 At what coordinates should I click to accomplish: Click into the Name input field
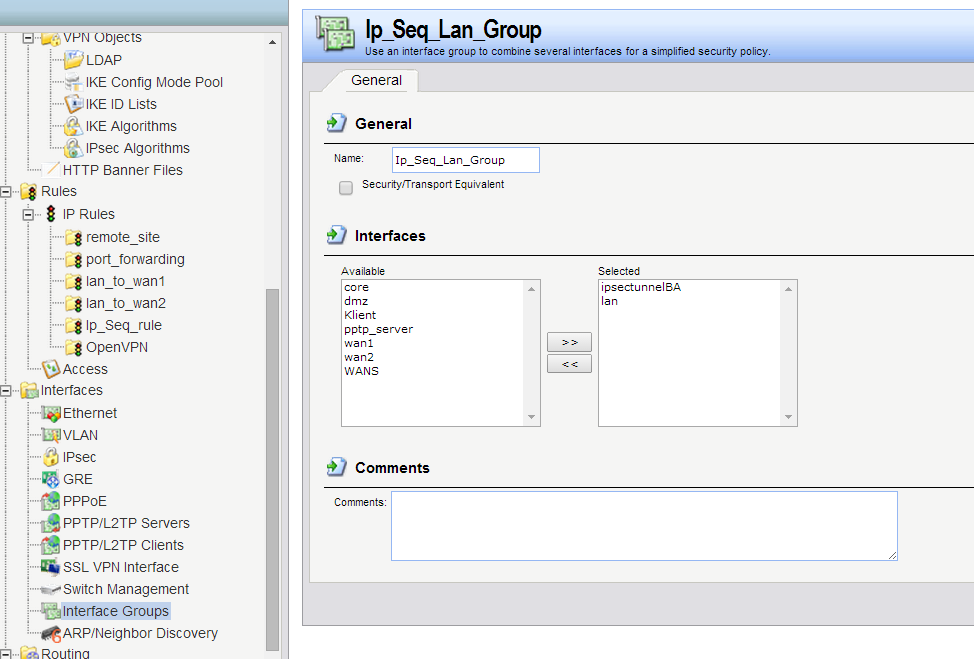pos(465,160)
